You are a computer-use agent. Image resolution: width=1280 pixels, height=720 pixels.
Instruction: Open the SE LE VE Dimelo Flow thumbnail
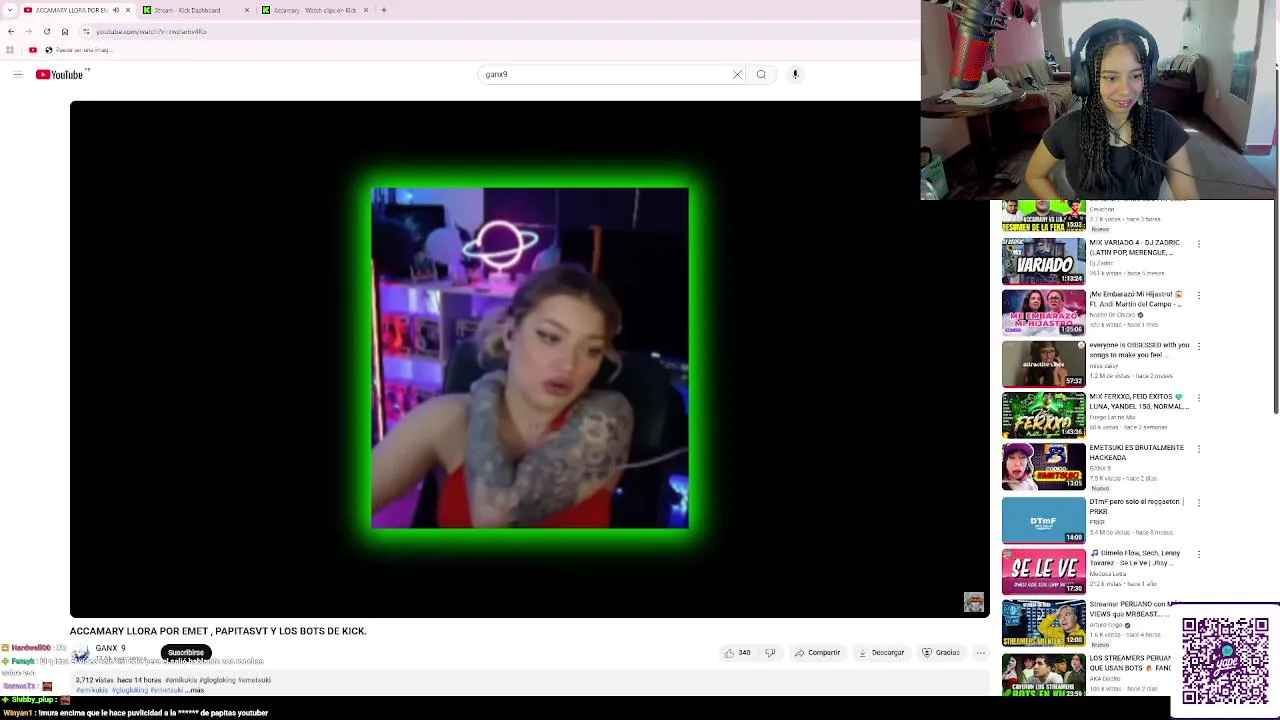pyautogui.click(x=1044, y=572)
